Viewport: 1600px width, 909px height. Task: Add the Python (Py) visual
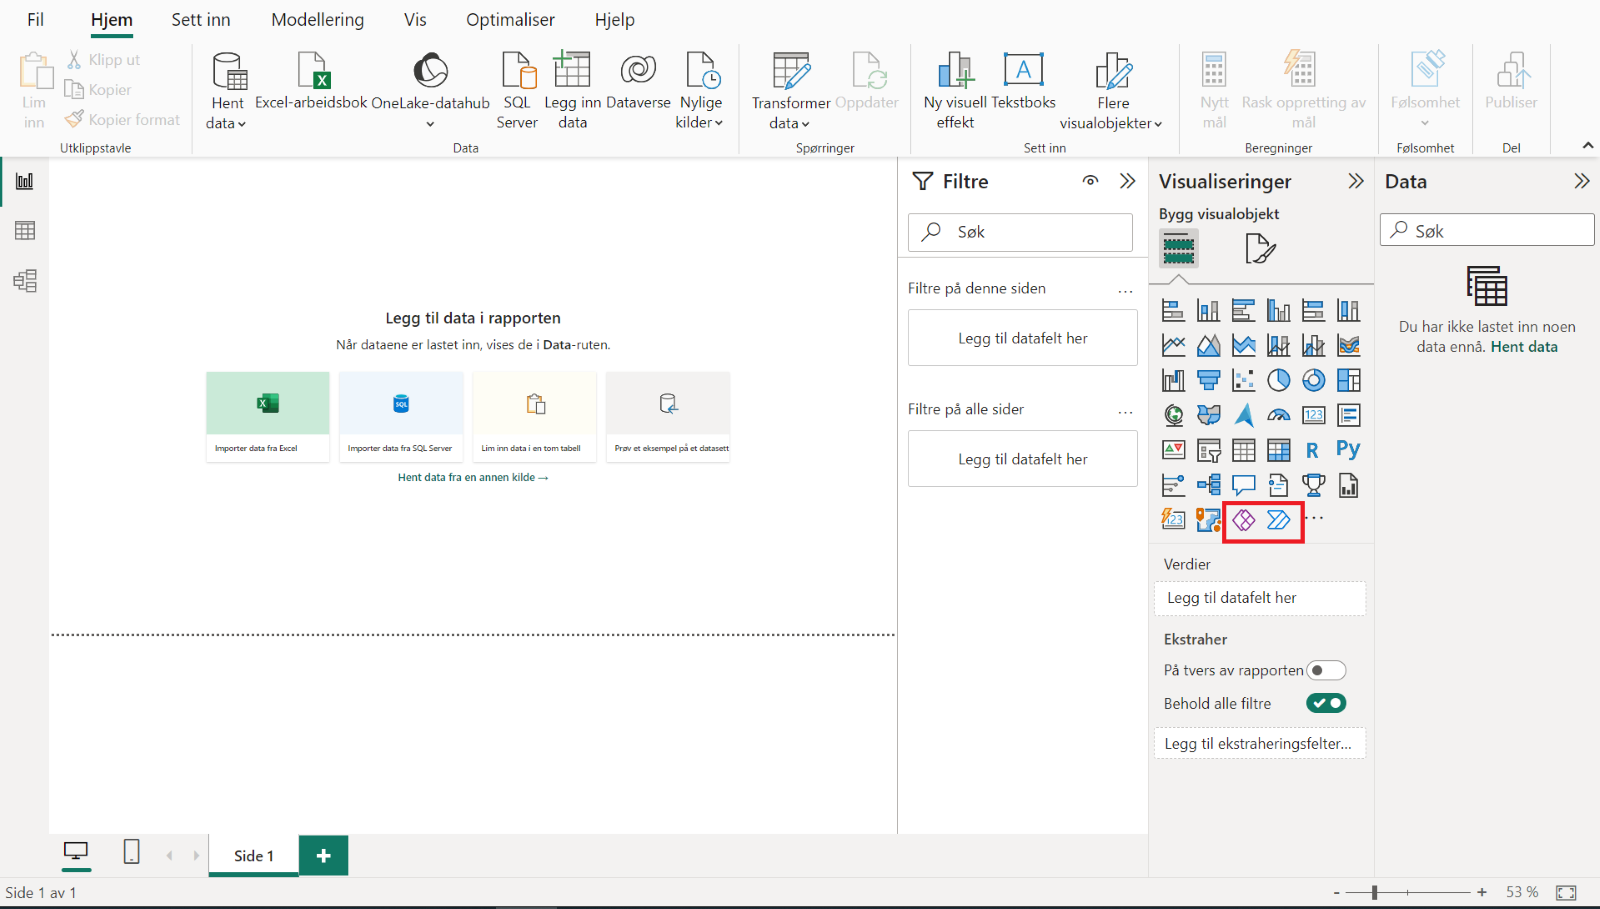click(1348, 450)
